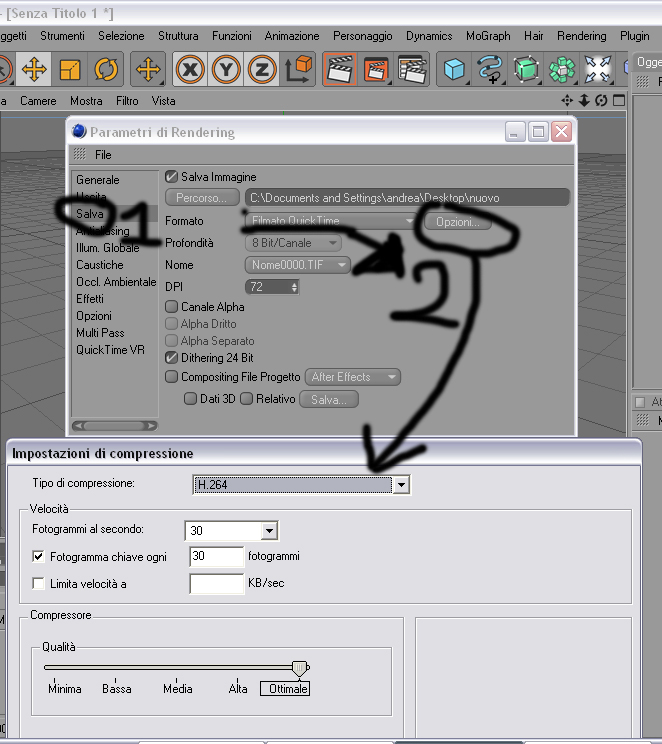Open the spline tools icon
This screenshot has width=662, height=744.
490,69
